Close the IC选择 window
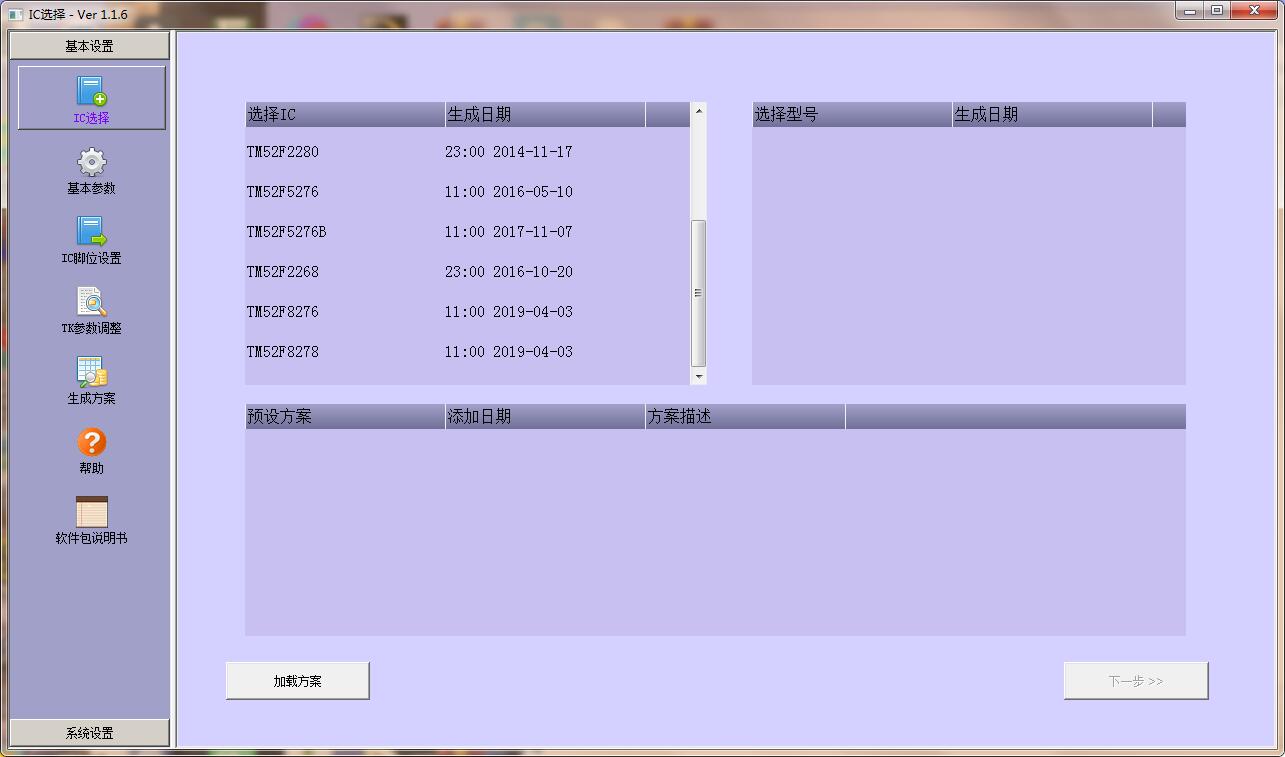The image size is (1285, 757). 1253,11
